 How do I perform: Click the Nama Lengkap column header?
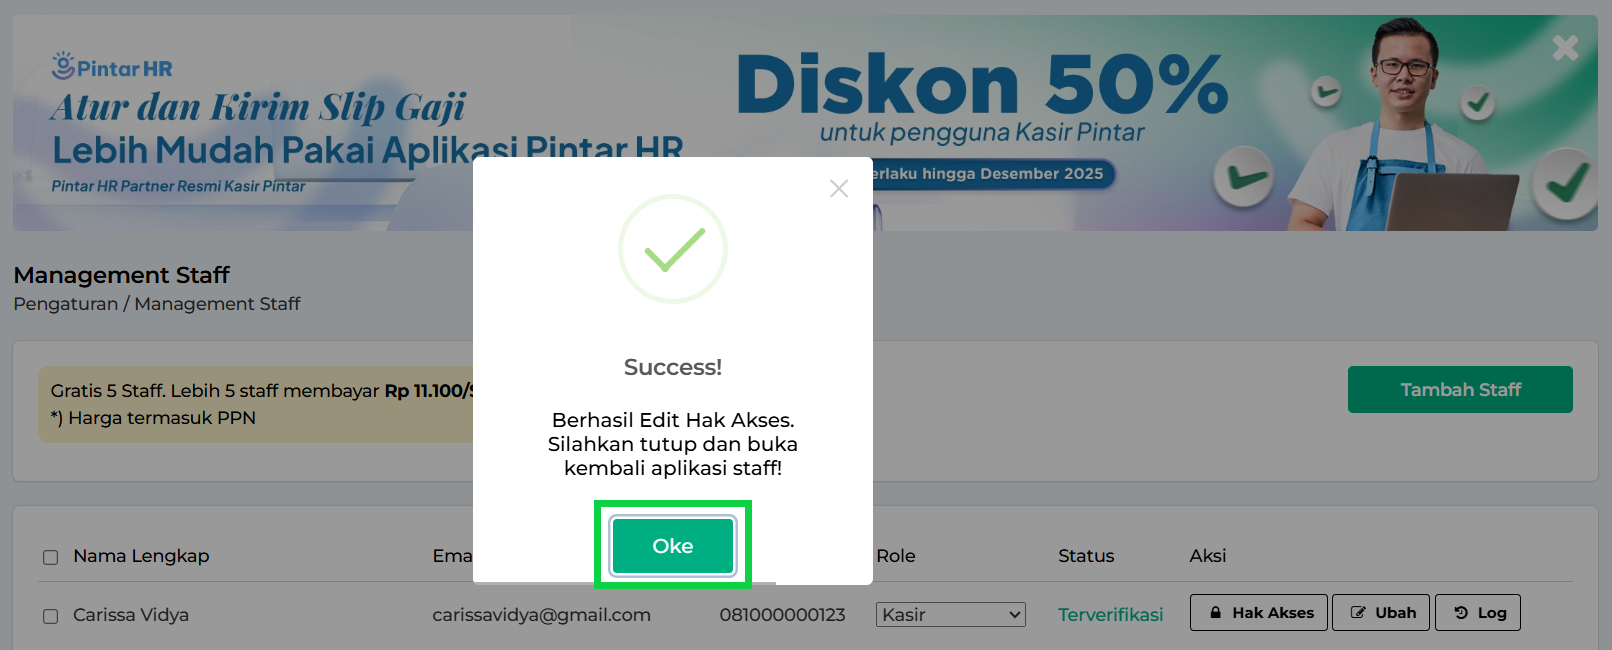pos(141,556)
